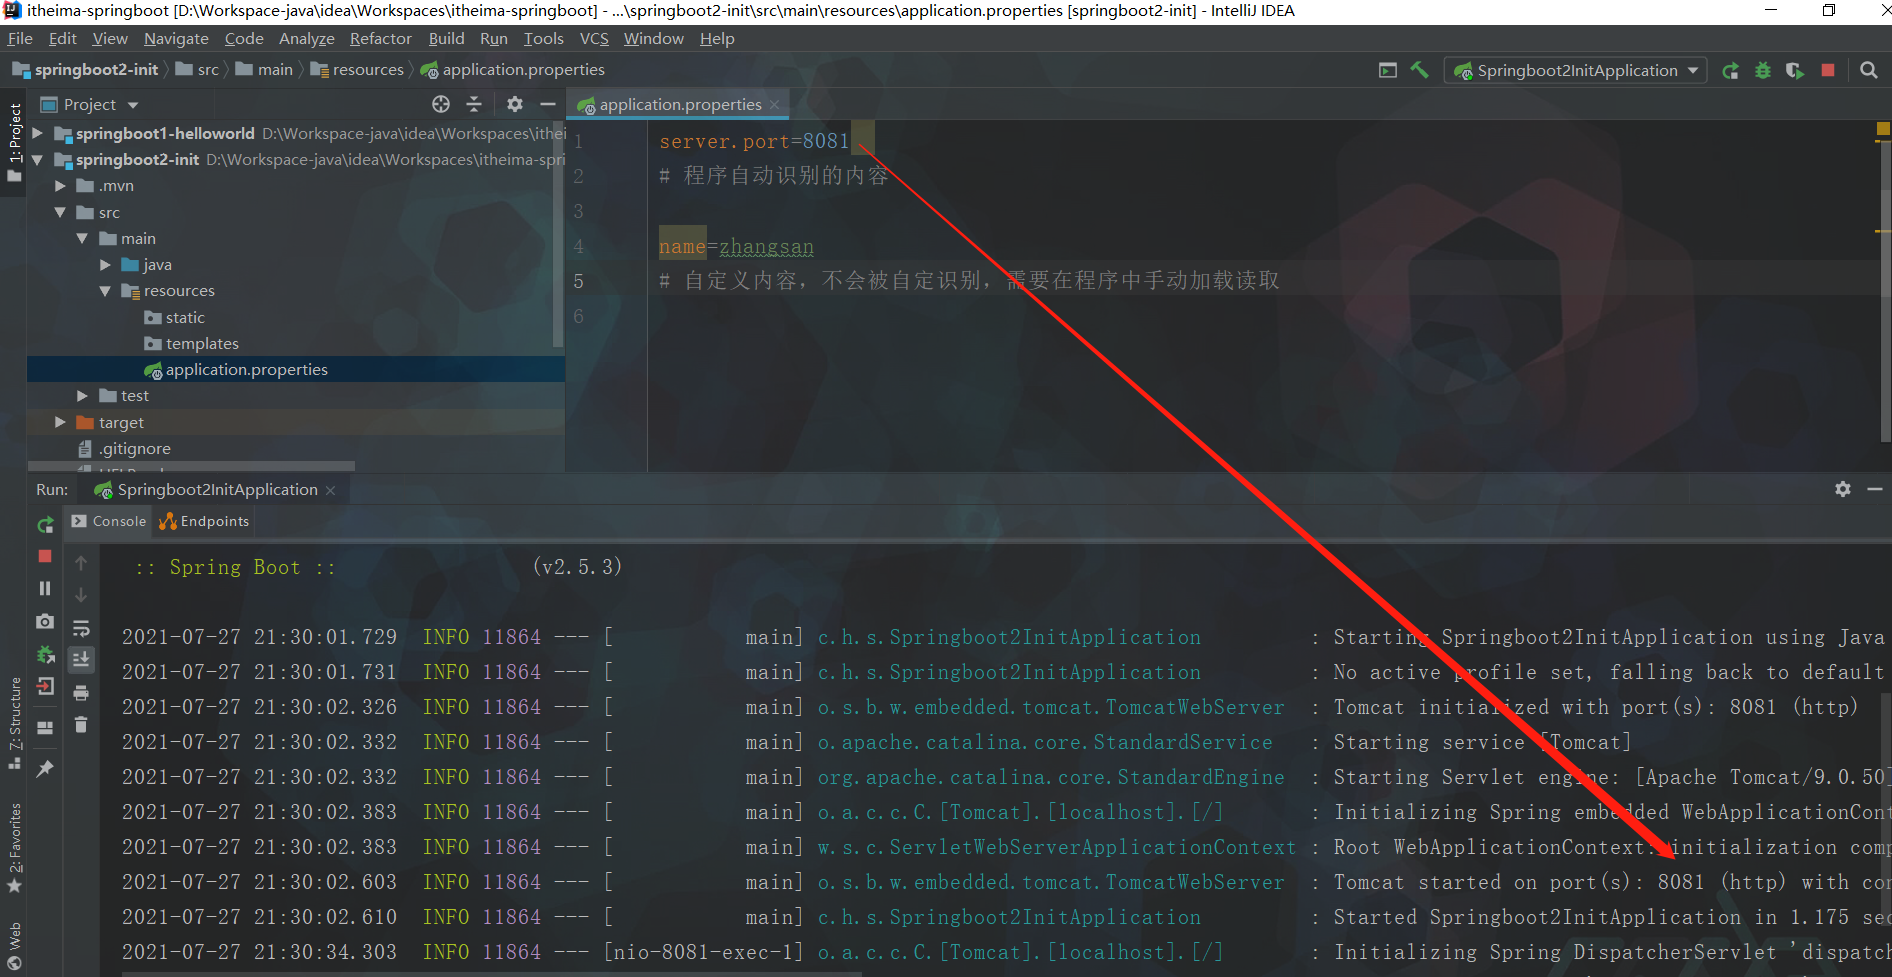Move up the stack trace in console
Screen dimensions: 1892x977
[x=81, y=563]
